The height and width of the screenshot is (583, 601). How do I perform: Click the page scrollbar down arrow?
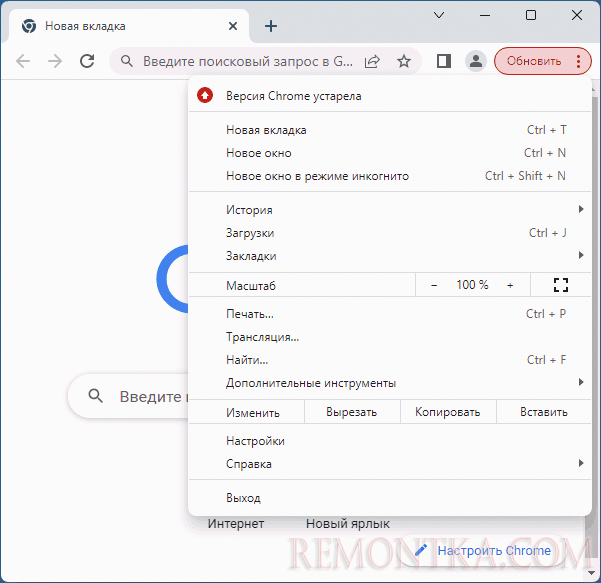click(590, 573)
